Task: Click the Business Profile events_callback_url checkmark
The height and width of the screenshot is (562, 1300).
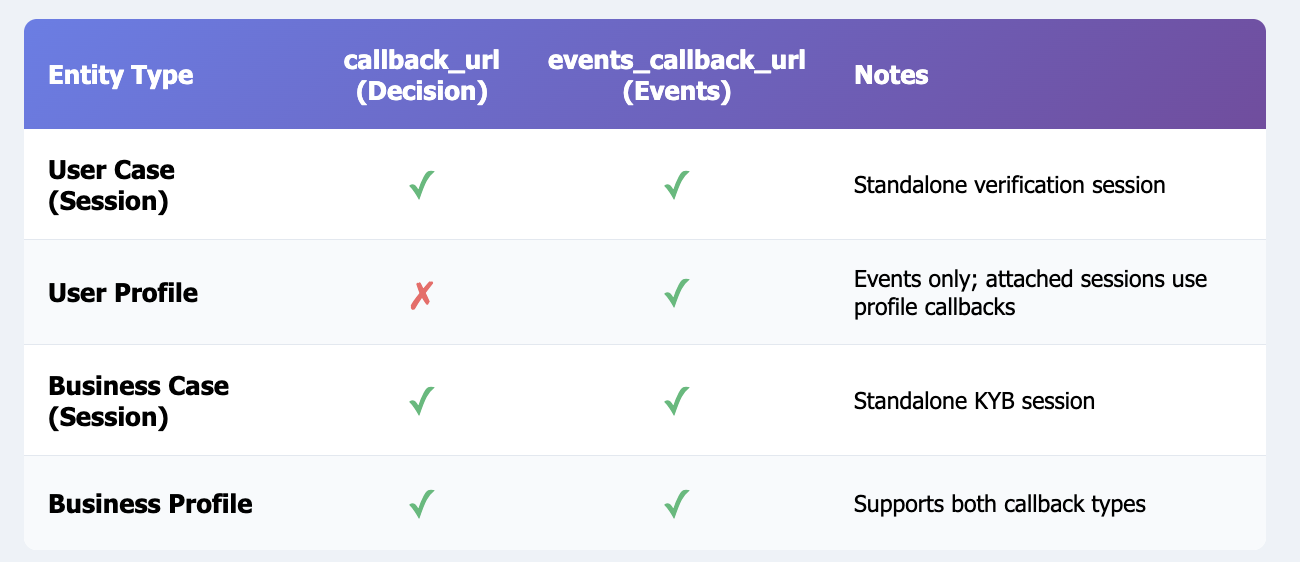Action: 677,504
